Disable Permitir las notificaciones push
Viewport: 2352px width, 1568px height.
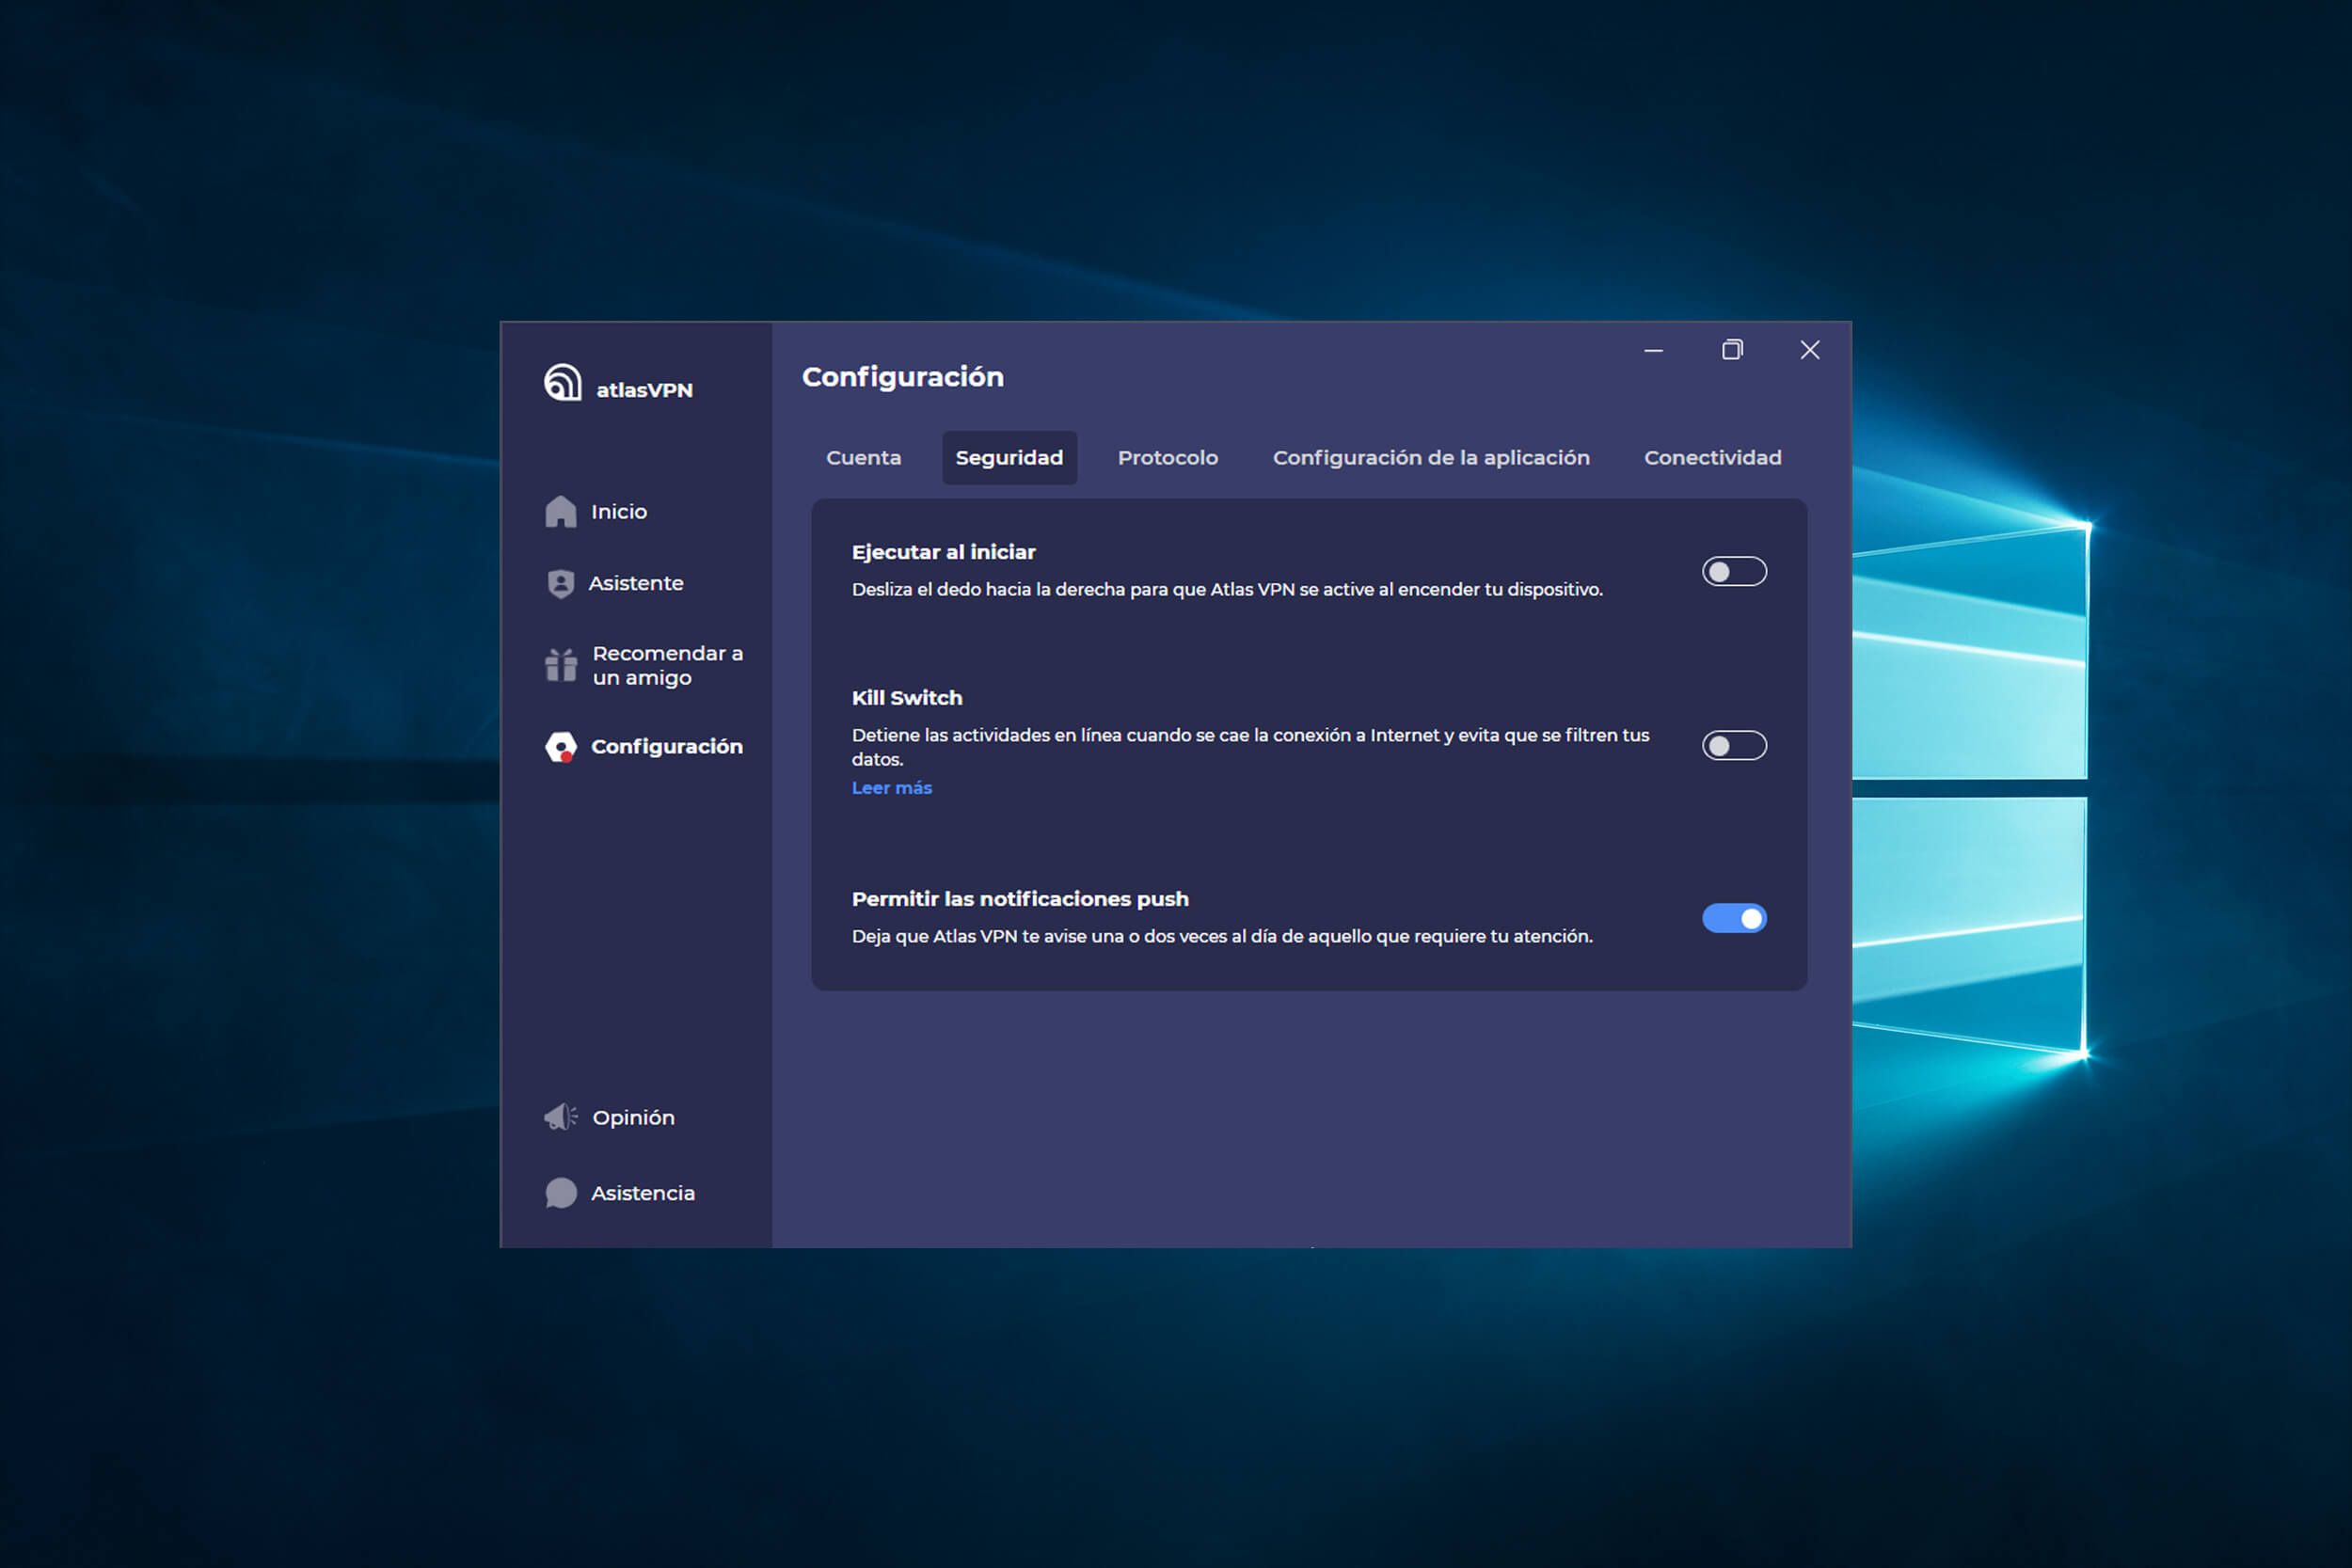(1734, 918)
